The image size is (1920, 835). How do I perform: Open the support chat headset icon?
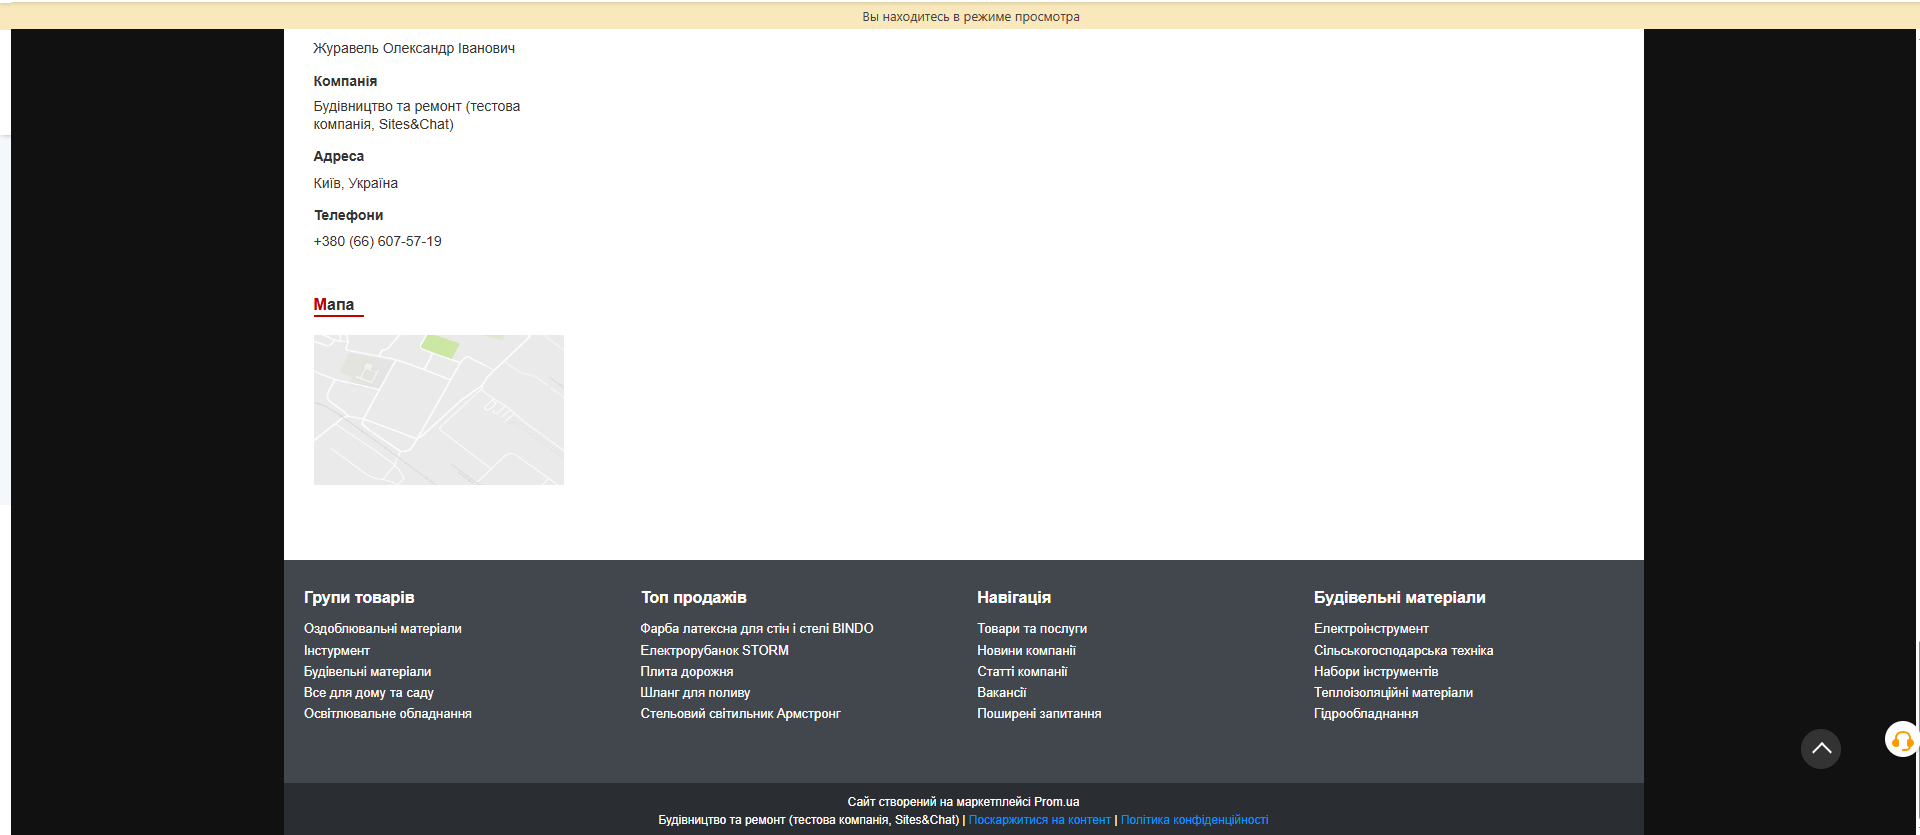pos(1901,741)
